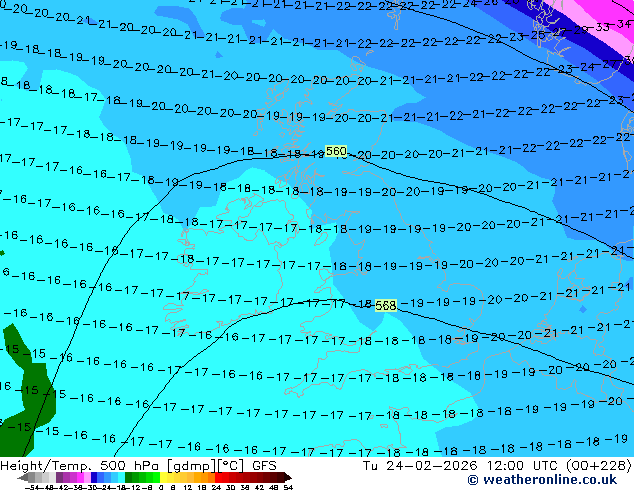This screenshot has height=490, width=634.
Task: Click the 'Height/Temp. 500 hPa' map title
Action: 82,466
